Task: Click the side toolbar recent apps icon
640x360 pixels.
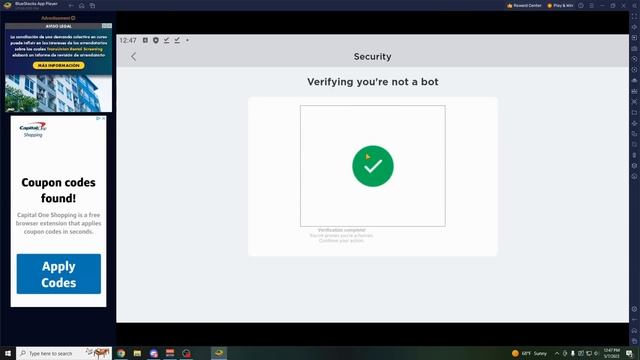Action: [x=634, y=341]
